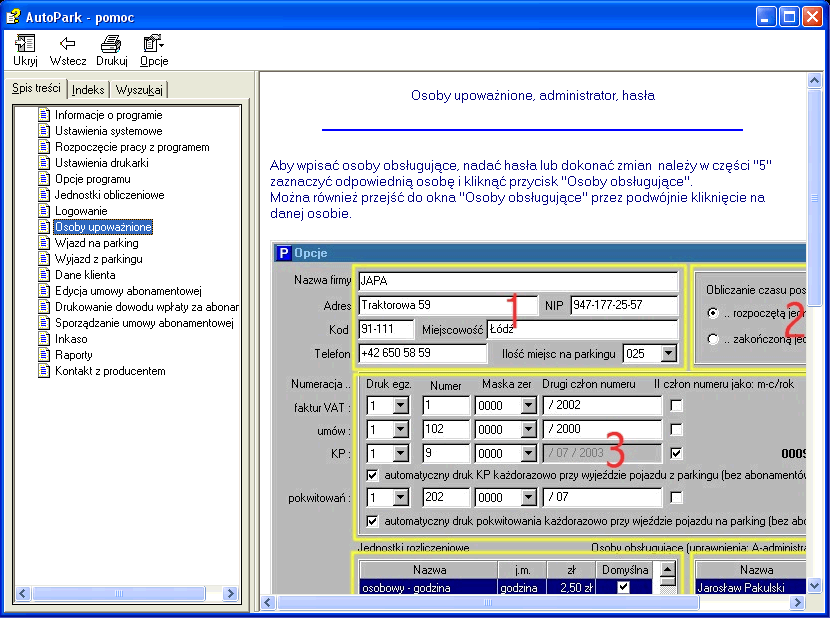The height and width of the screenshot is (618, 830).
Task: Toggle Domyślna checkbox for osobowy - godzina
Action: 624,587
